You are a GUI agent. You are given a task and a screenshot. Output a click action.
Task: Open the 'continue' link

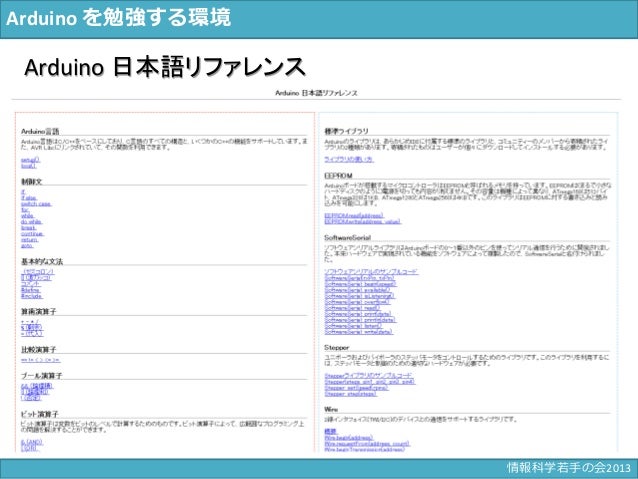tap(32, 234)
